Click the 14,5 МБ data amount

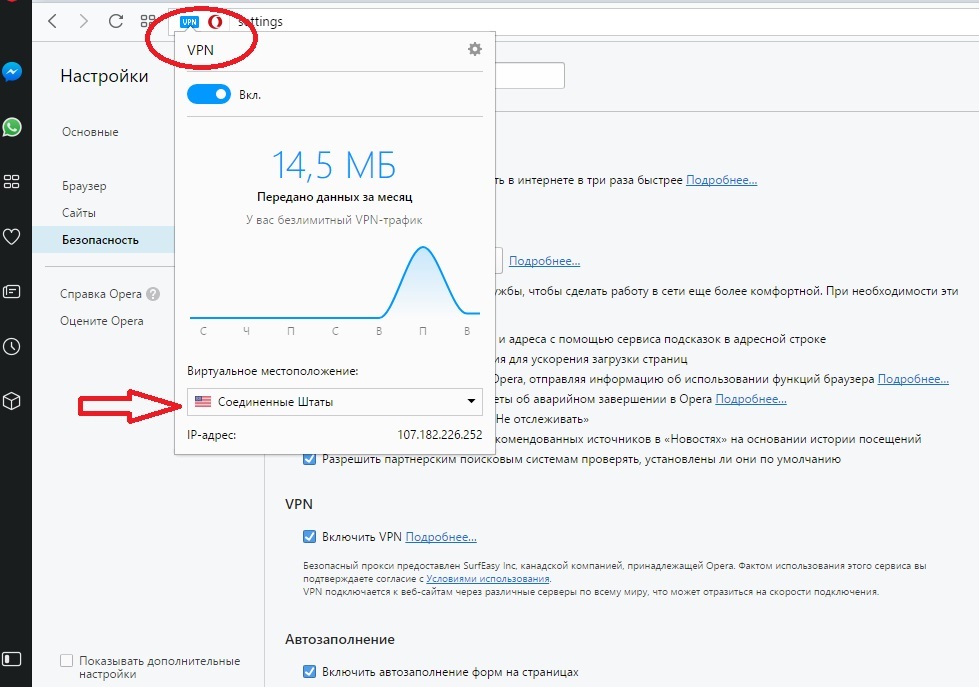334,166
